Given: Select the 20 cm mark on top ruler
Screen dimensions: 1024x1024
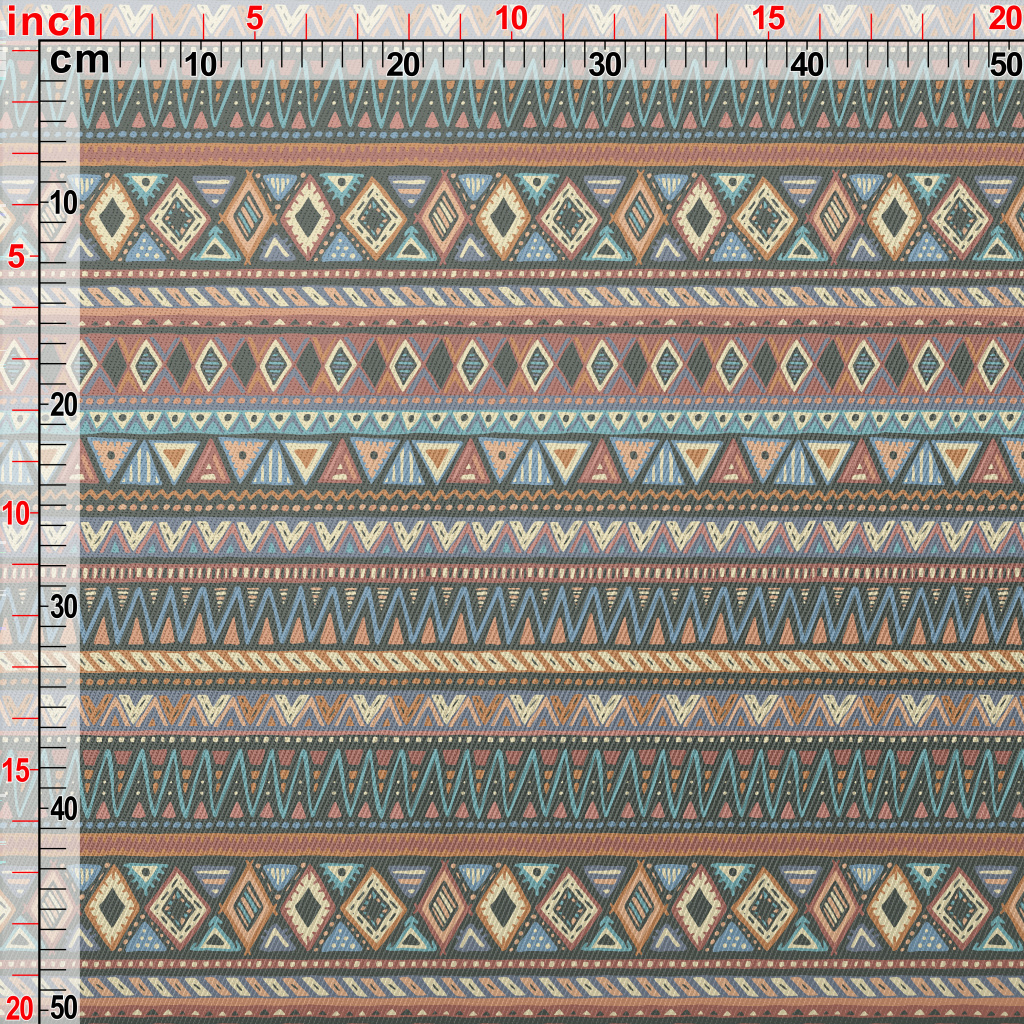Looking at the screenshot, I should click(x=403, y=65).
